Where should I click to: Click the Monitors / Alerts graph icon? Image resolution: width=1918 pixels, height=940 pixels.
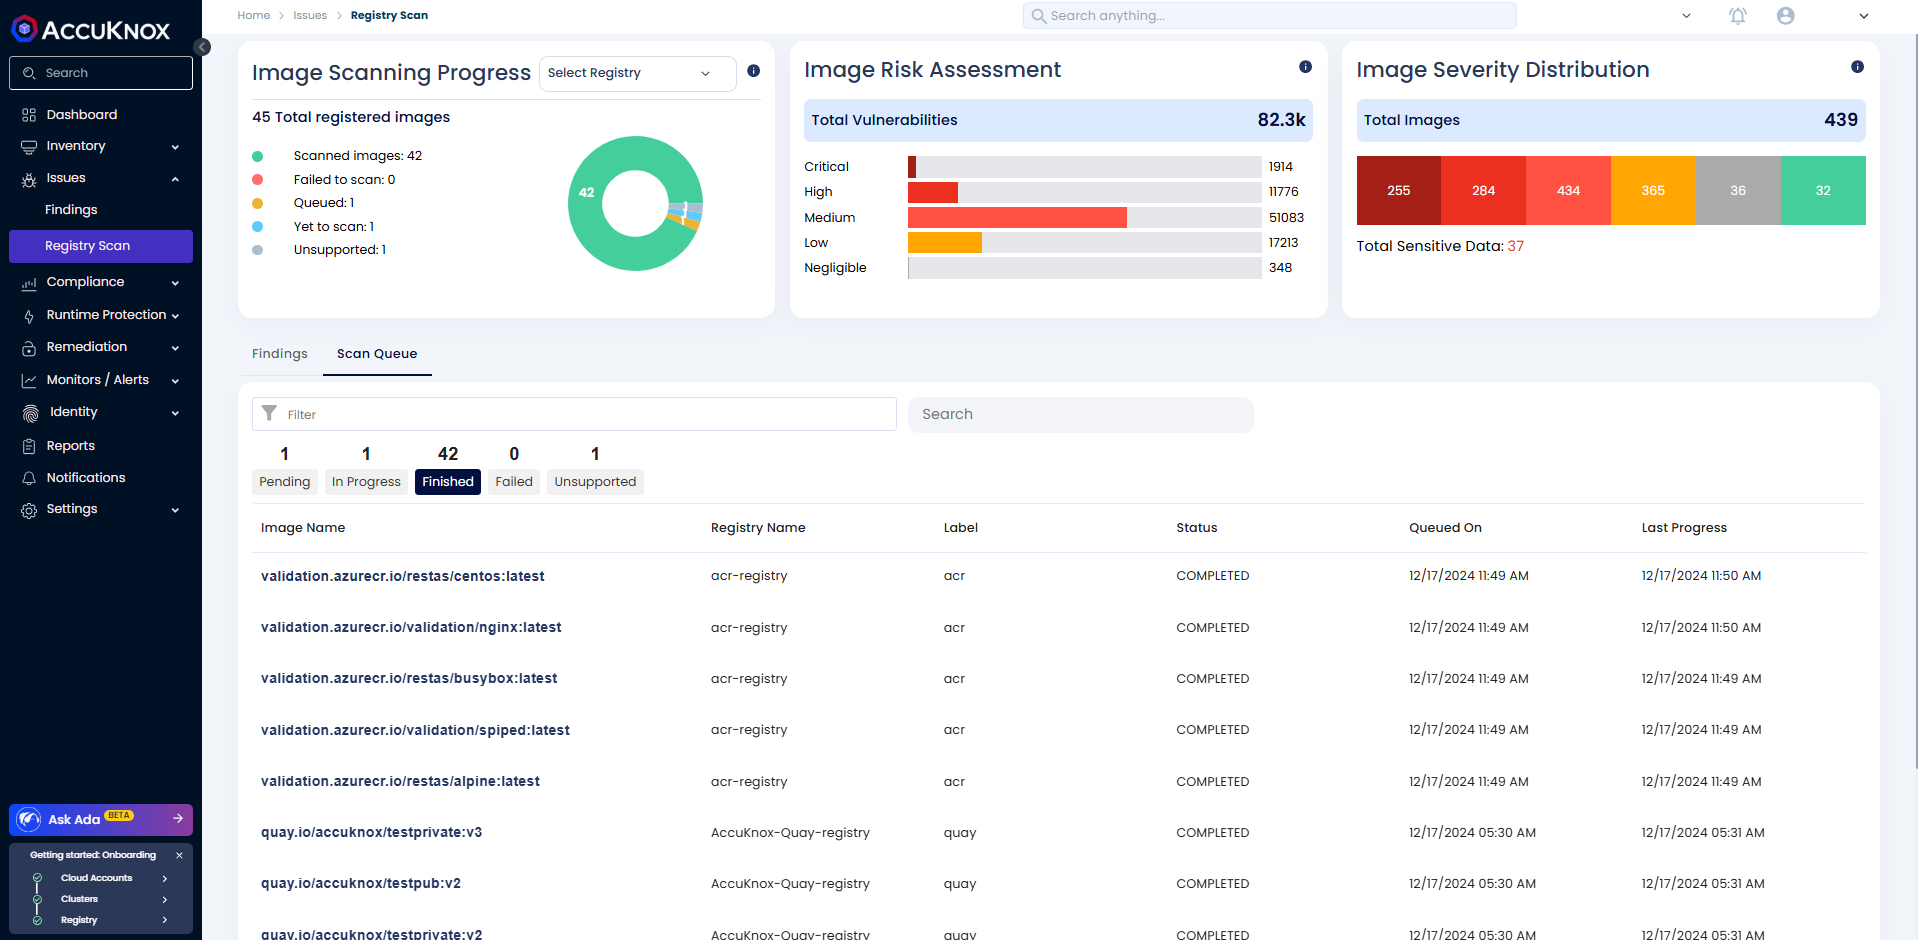[x=29, y=381]
